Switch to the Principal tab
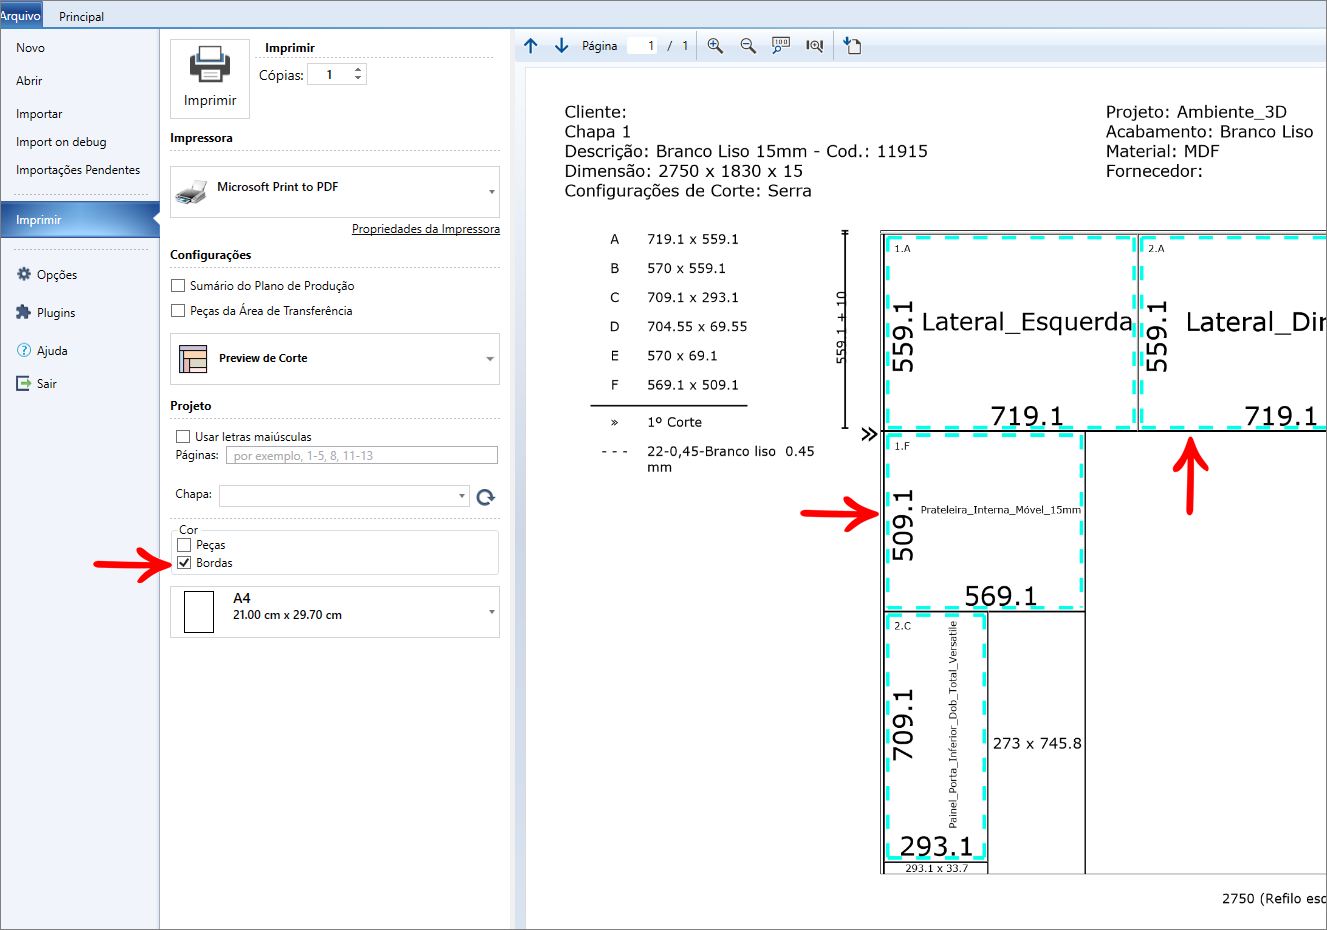Image resolution: width=1327 pixels, height=930 pixels. coord(81,16)
